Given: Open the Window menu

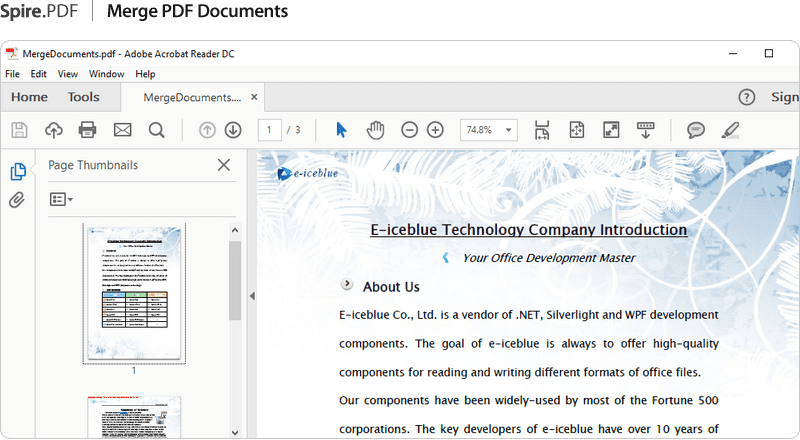Looking at the screenshot, I should point(107,74).
